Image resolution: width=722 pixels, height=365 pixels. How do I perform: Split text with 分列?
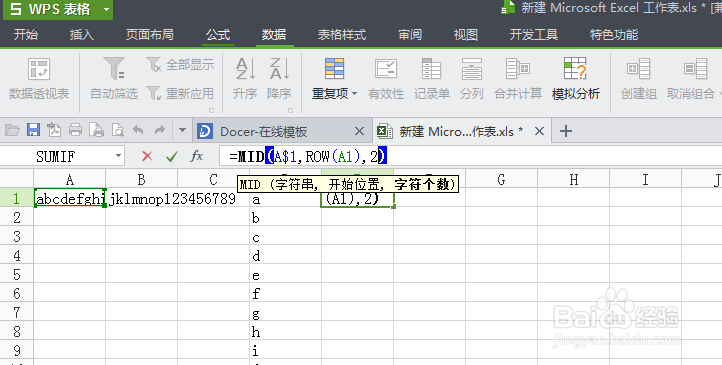pyautogui.click(x=472, y=79)
